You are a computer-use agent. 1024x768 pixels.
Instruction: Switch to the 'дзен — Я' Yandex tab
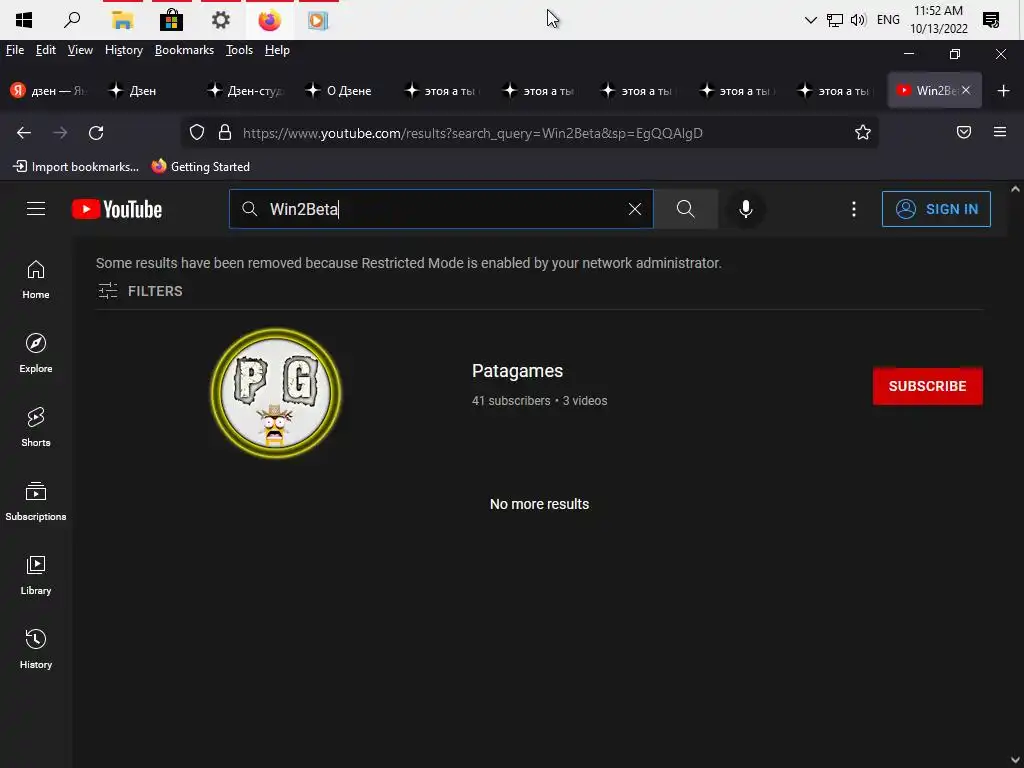pos(50,91)
